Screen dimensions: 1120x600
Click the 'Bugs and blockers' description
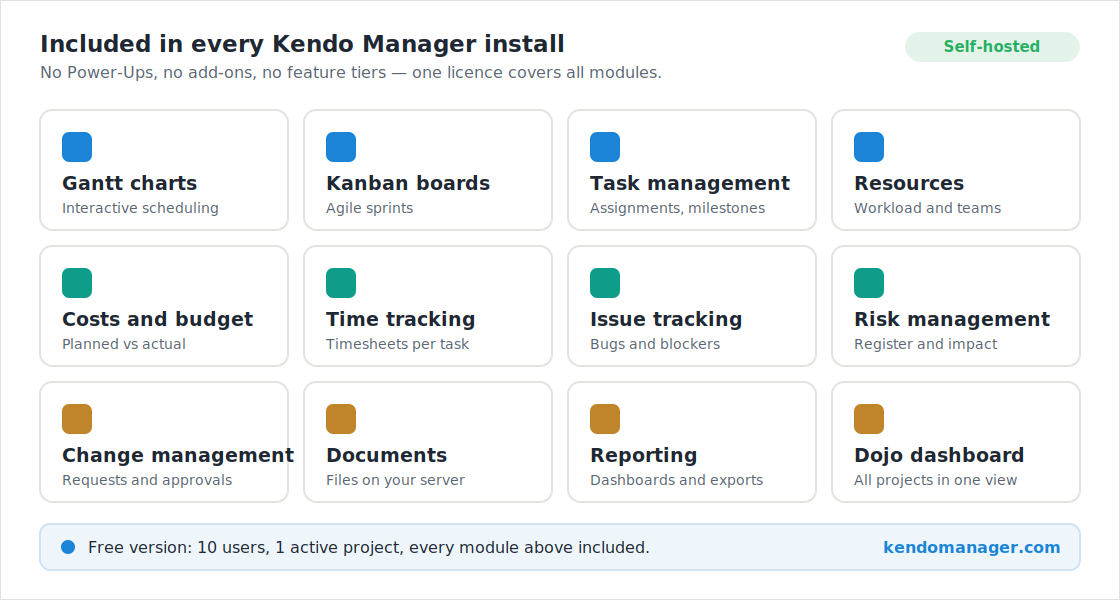[x=655, y=344]
